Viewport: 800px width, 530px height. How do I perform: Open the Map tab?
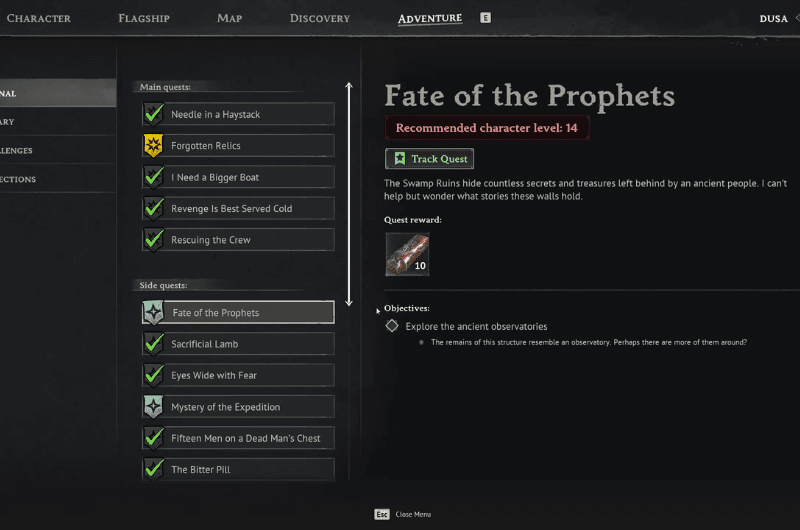click(229, 18)
